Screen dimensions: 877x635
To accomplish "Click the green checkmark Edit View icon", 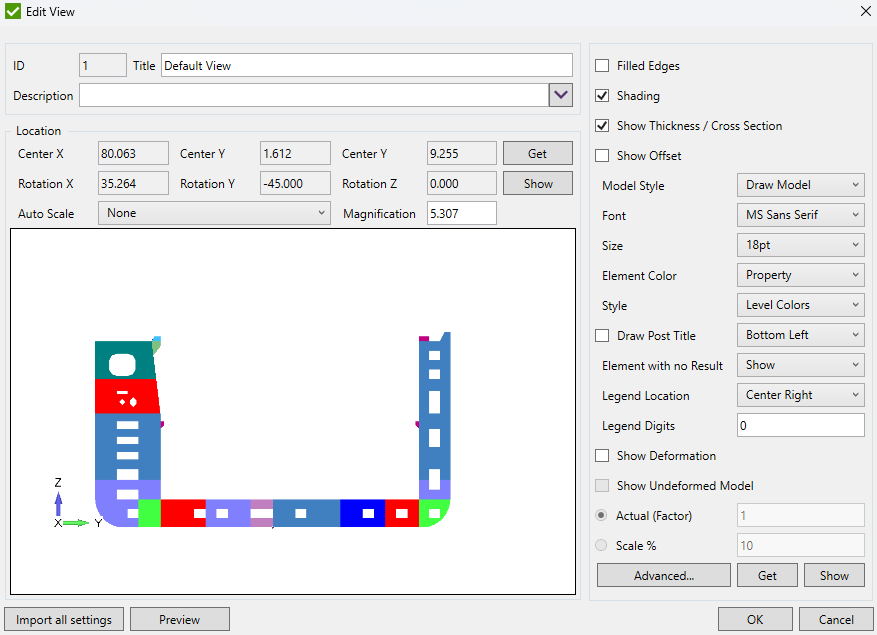I will (12, 11).
